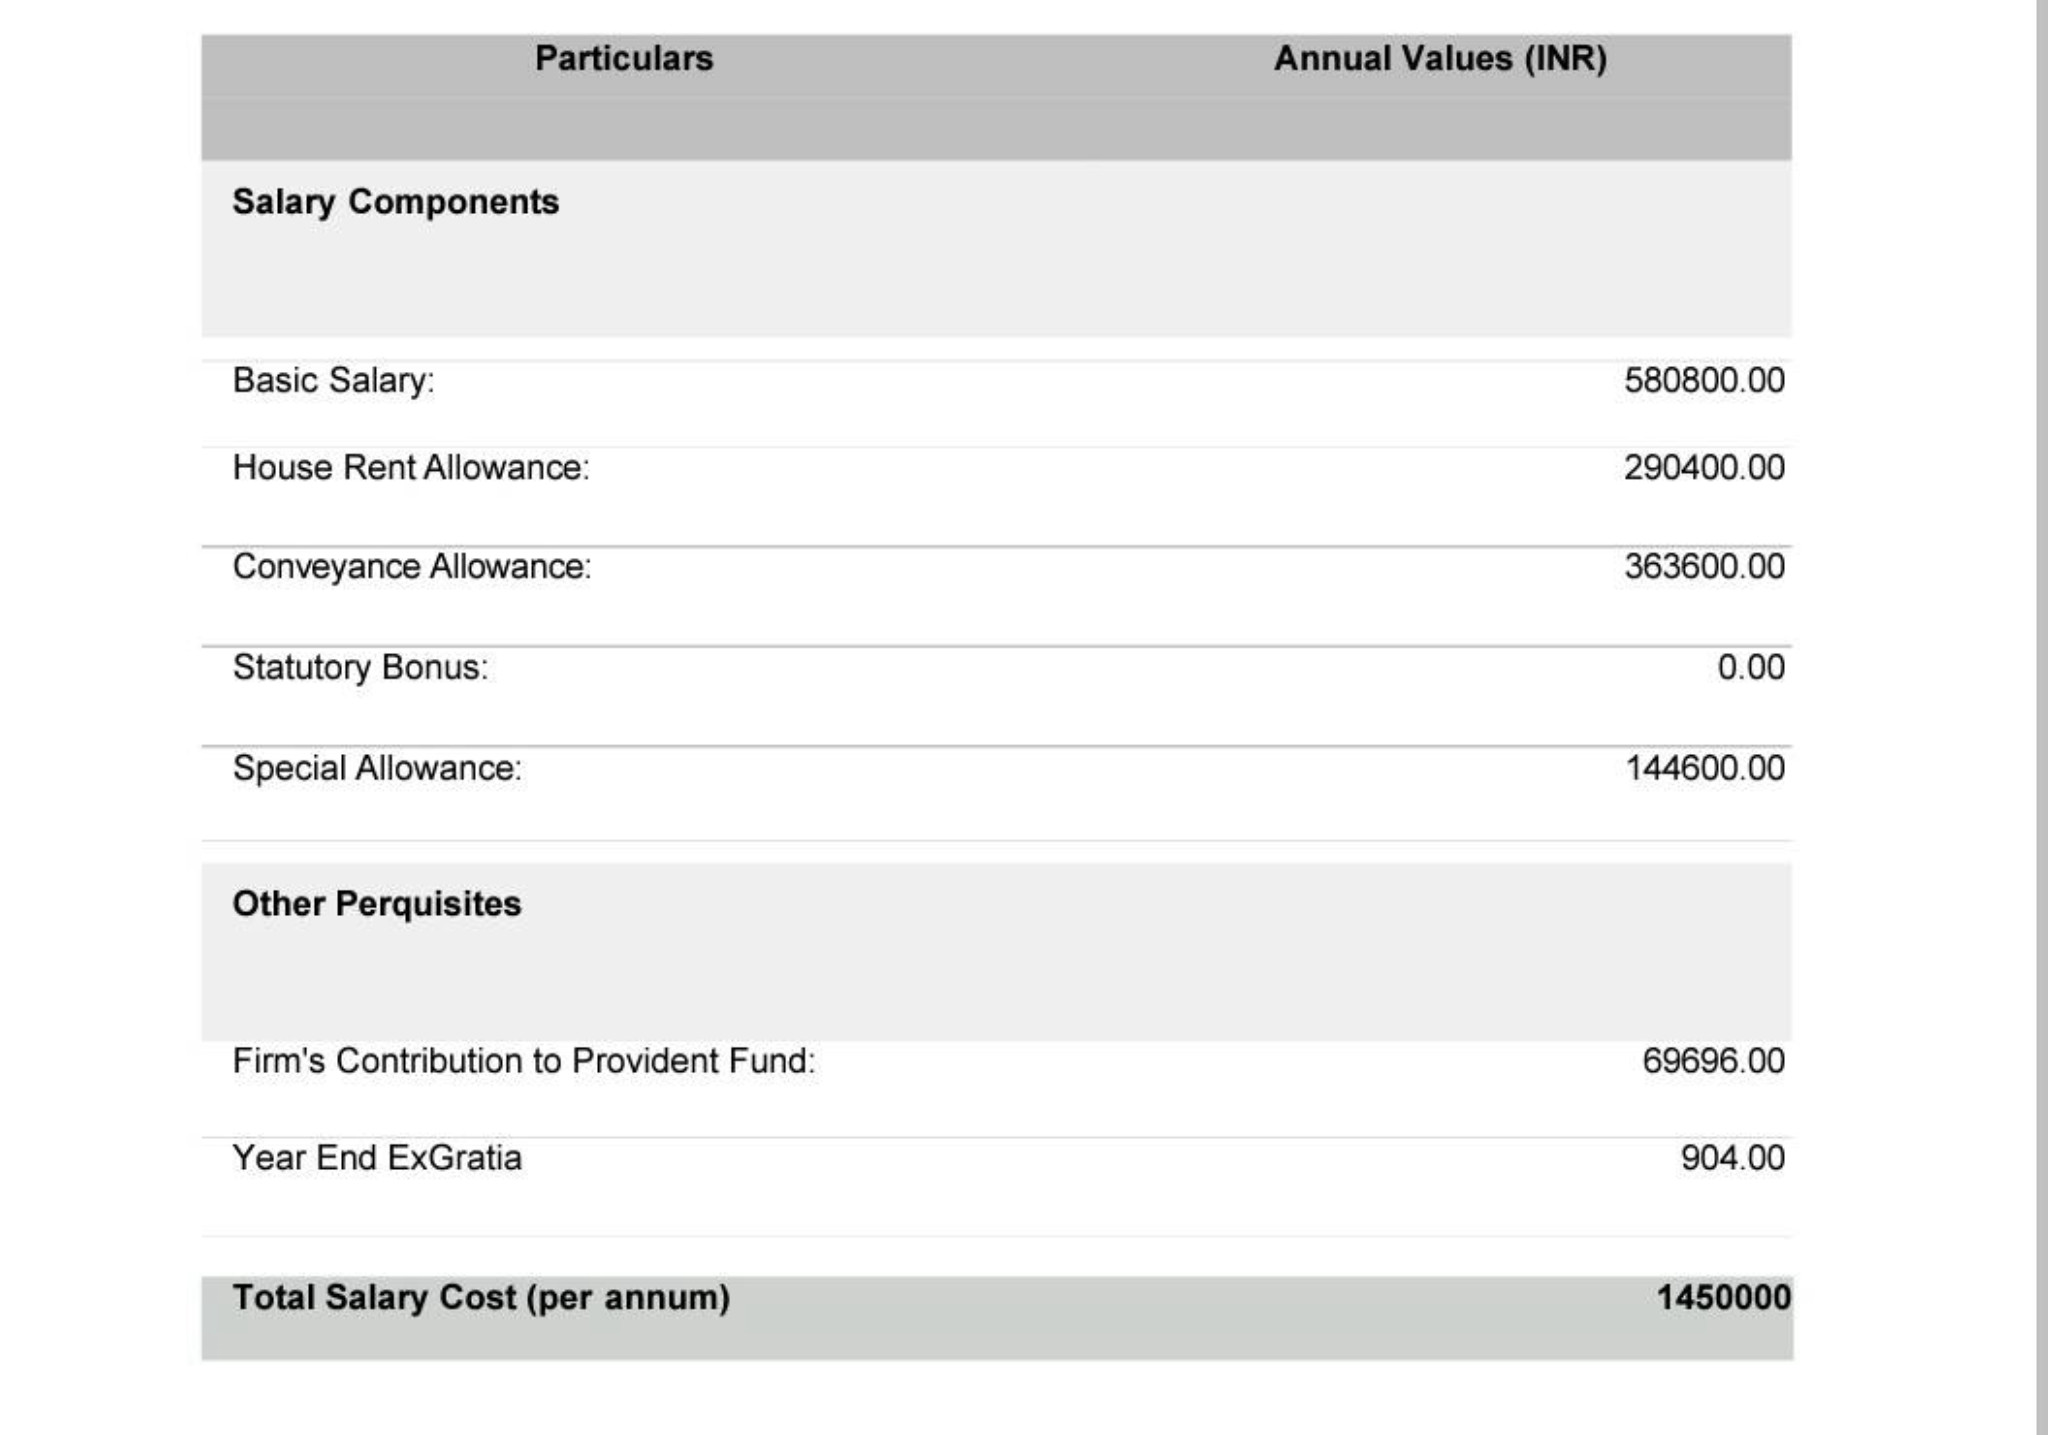Click the Statutory Bonus label

pos(361,667)
